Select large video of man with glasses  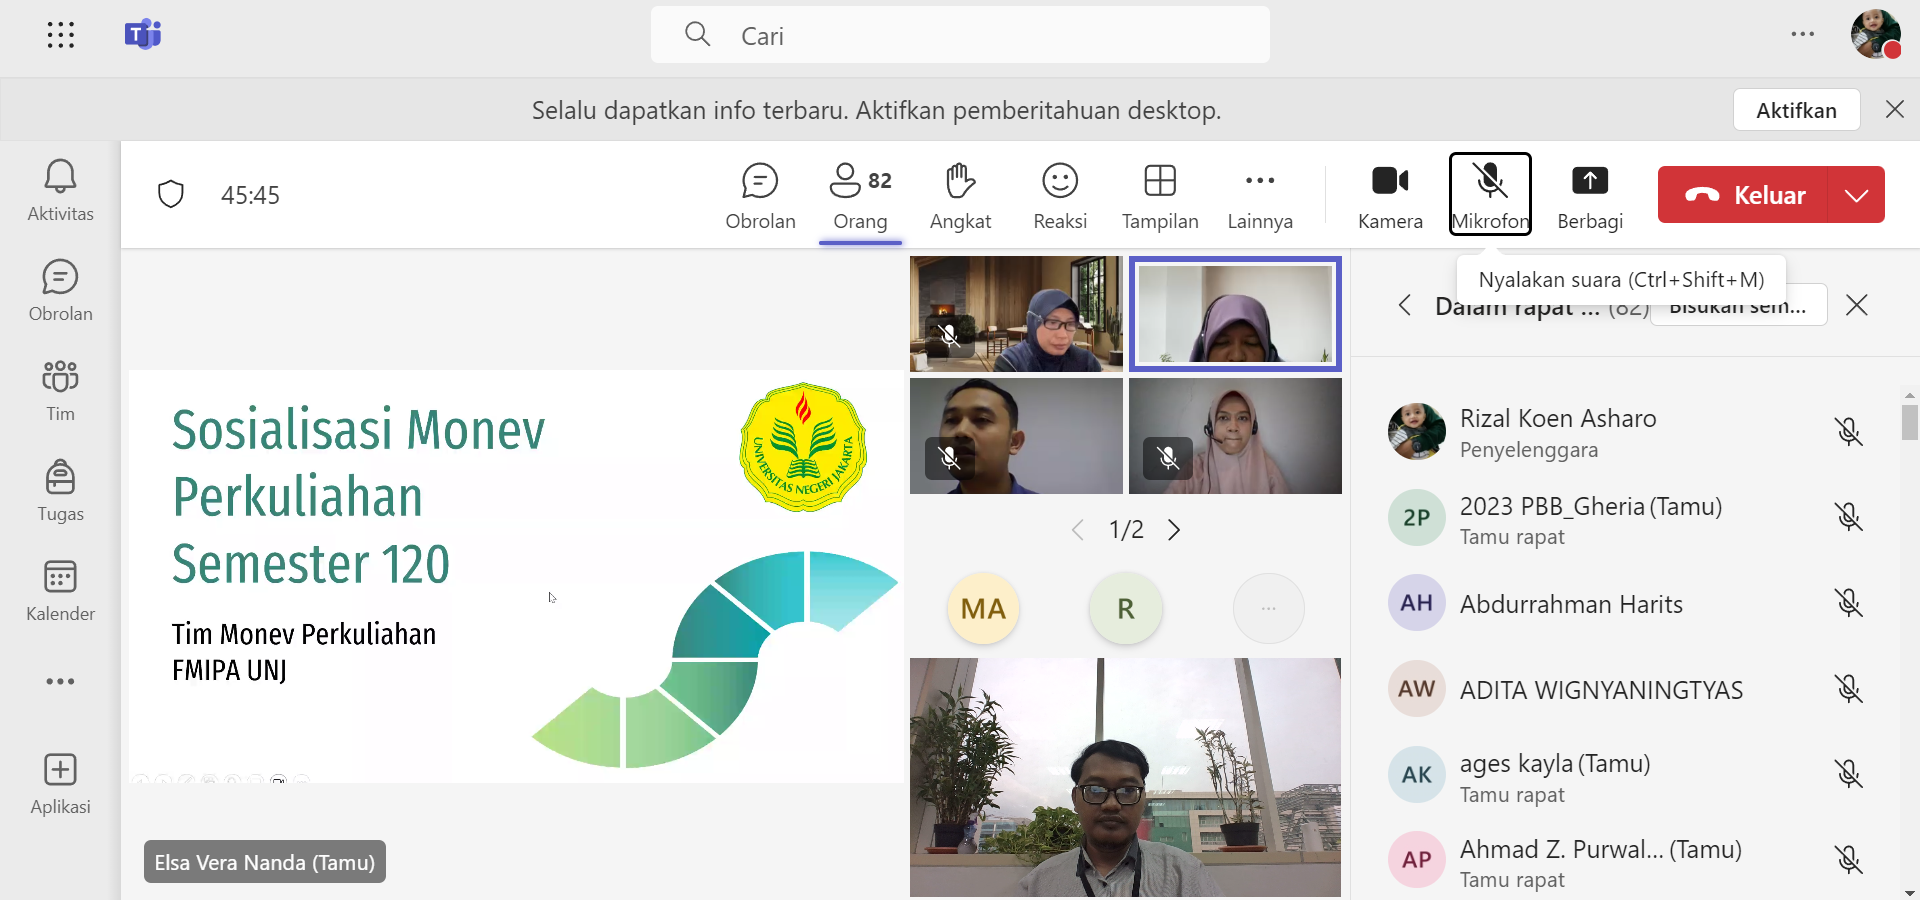(1125, 777)
